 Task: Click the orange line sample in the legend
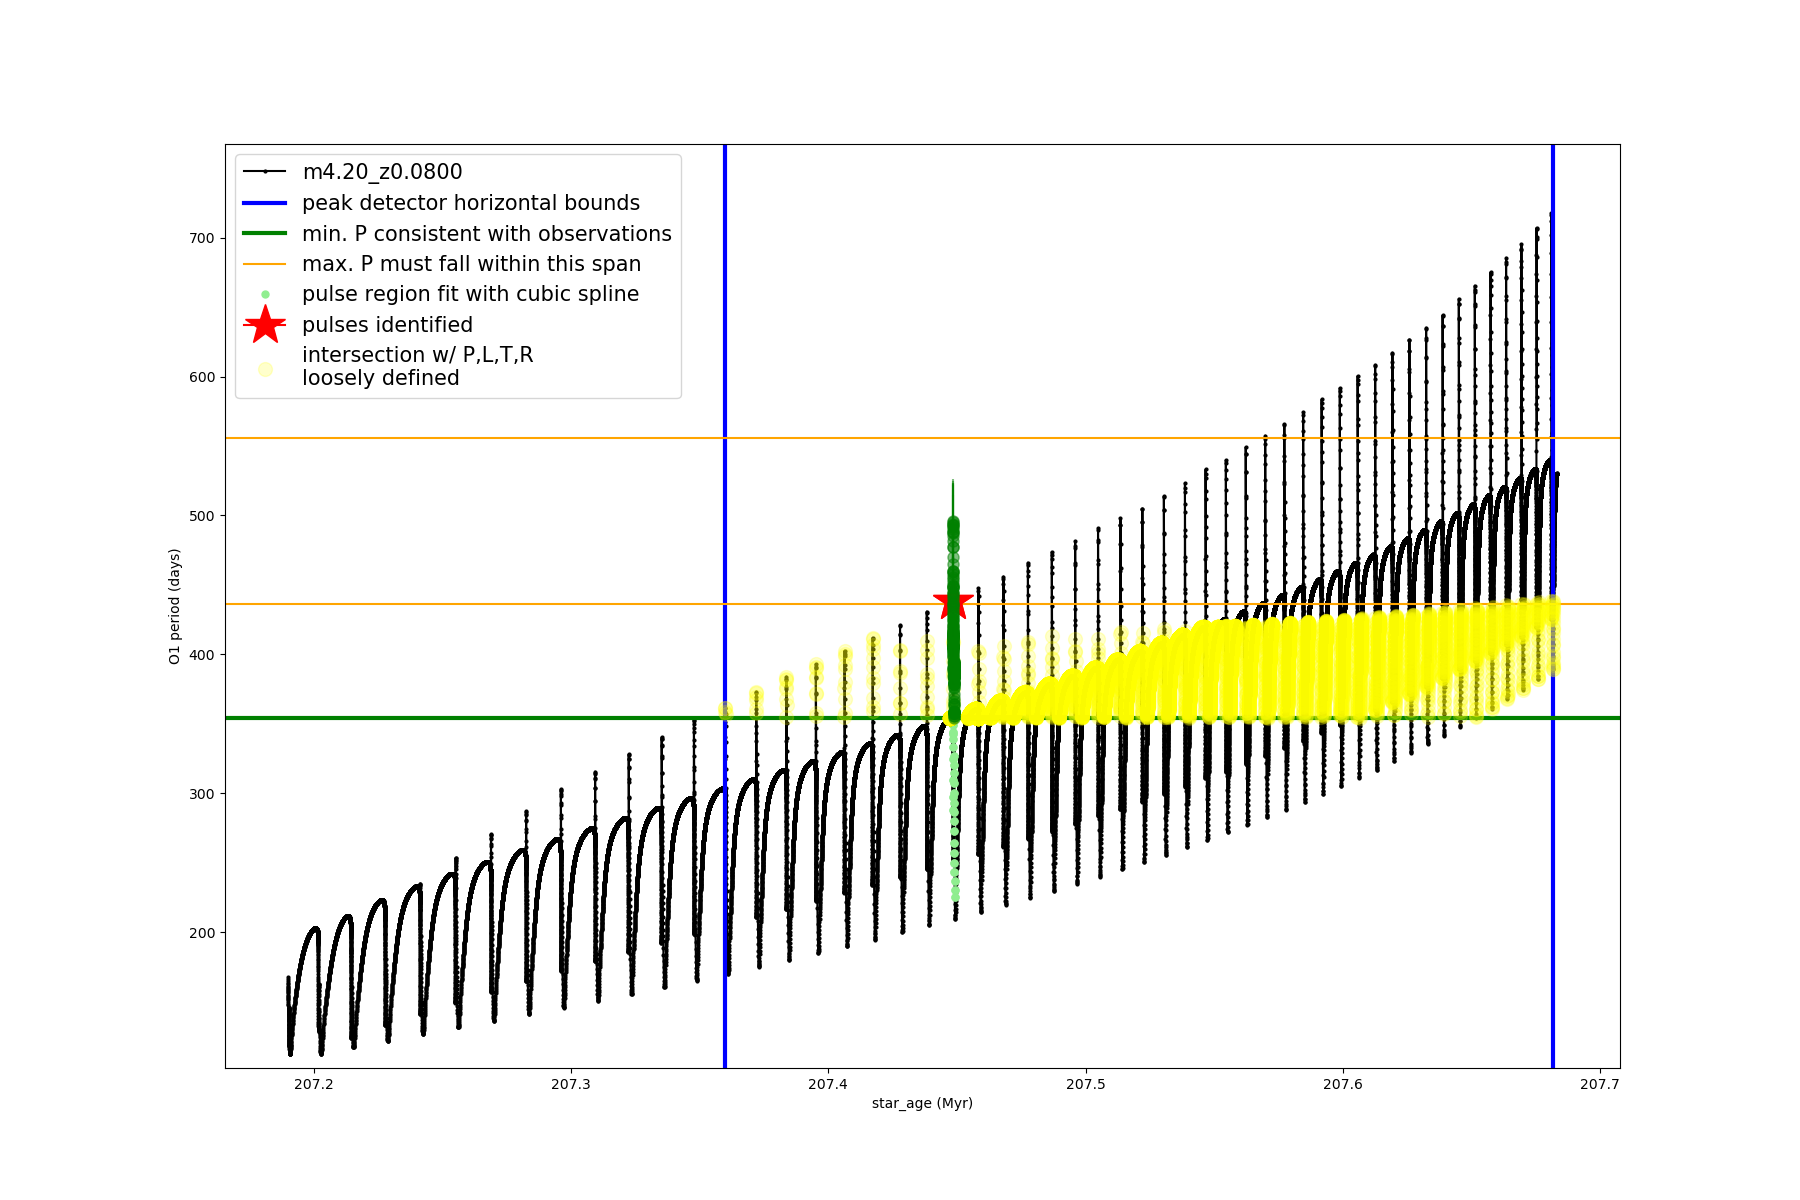pos(265,264)
